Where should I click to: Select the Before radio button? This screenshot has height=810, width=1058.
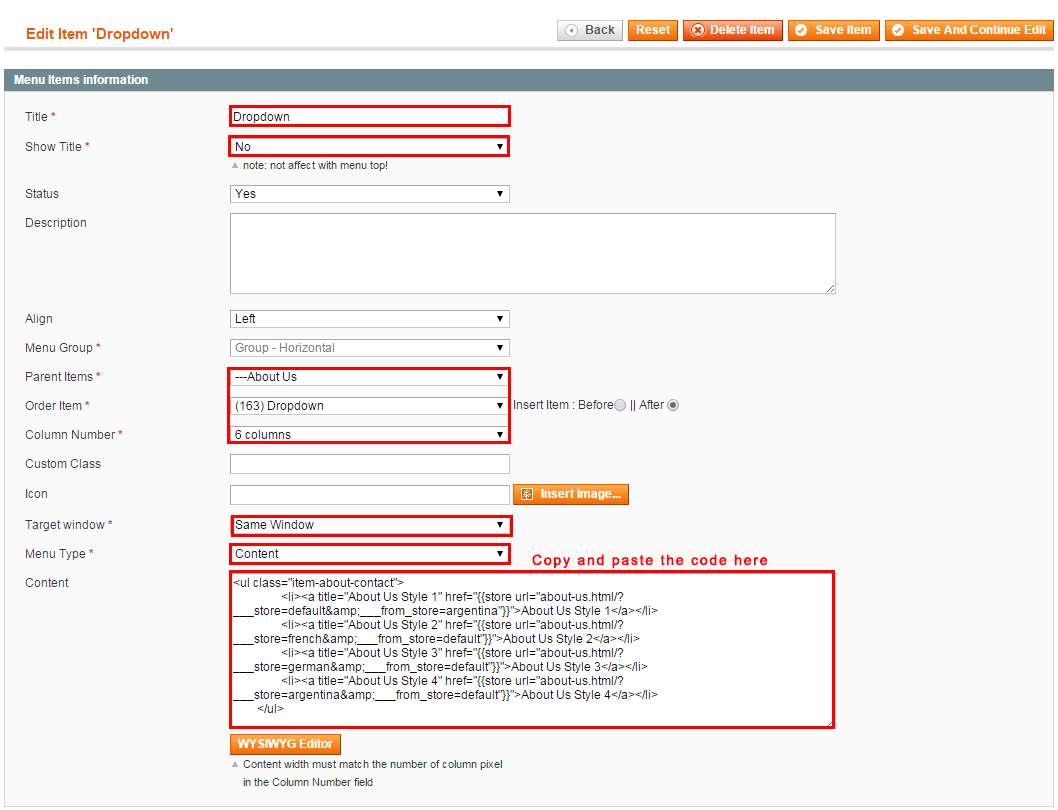coord(620,405)
